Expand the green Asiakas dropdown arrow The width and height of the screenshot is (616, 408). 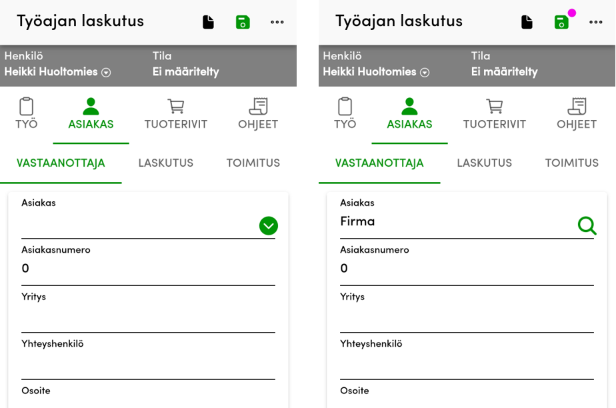(x=268, y=225)
